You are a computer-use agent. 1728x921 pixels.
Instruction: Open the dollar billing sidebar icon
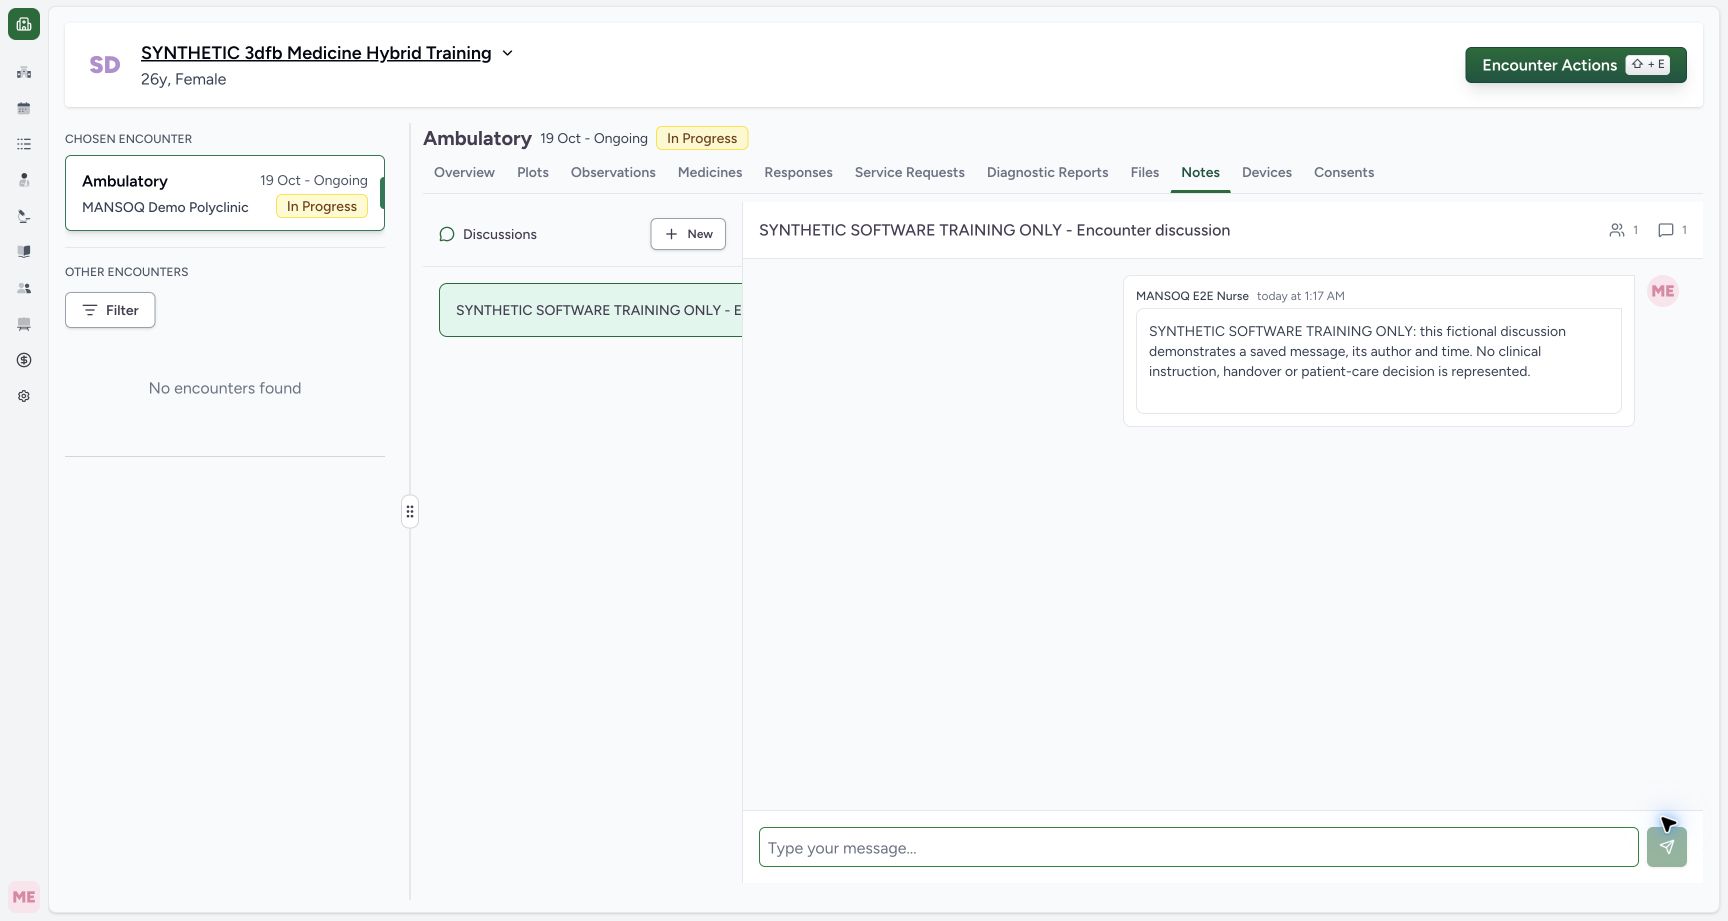(24, 360)
